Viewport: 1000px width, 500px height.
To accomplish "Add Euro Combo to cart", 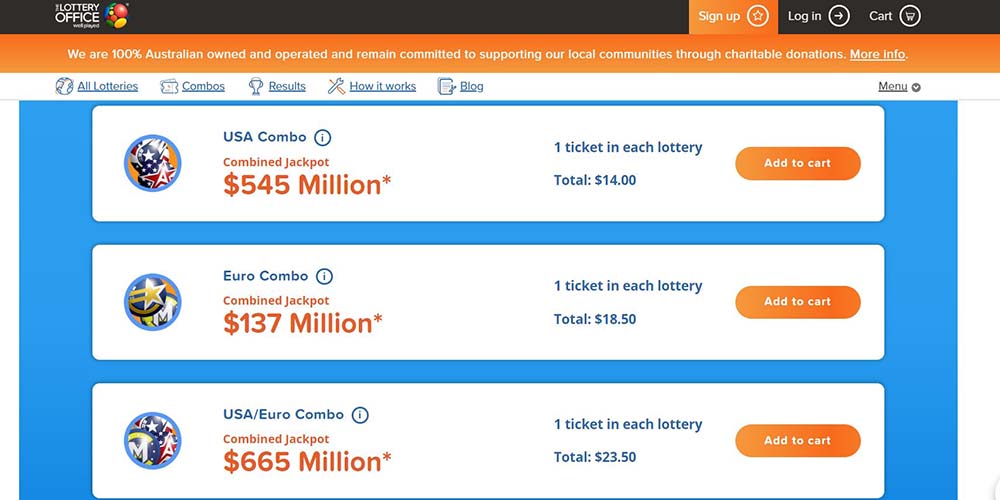I will (x=797, y=302).
